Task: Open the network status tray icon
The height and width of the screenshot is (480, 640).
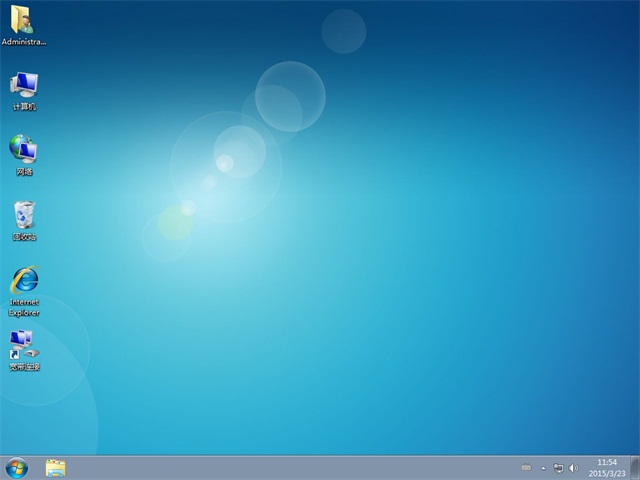Action: tap(558, 468)
